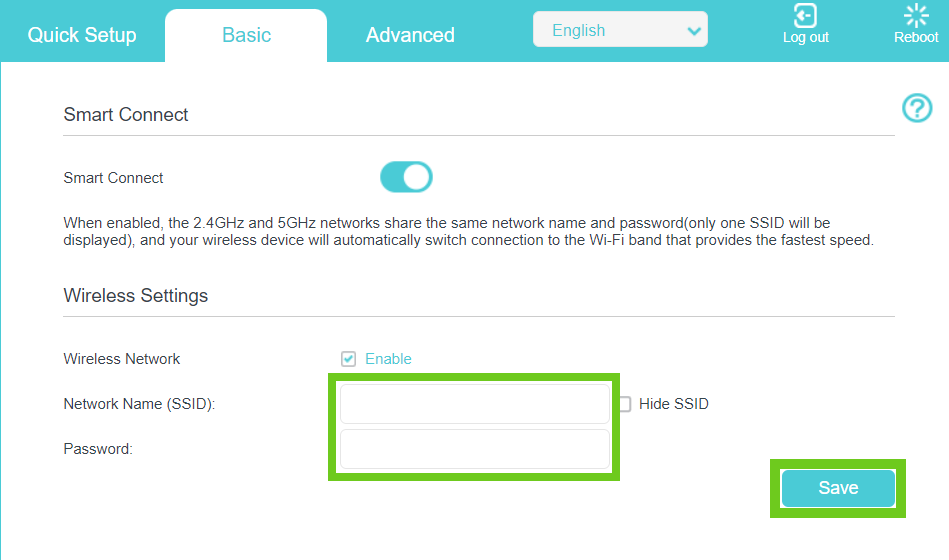Screen dimensions: 949x560
Task: Click into the Password input box
Action: 474,449
